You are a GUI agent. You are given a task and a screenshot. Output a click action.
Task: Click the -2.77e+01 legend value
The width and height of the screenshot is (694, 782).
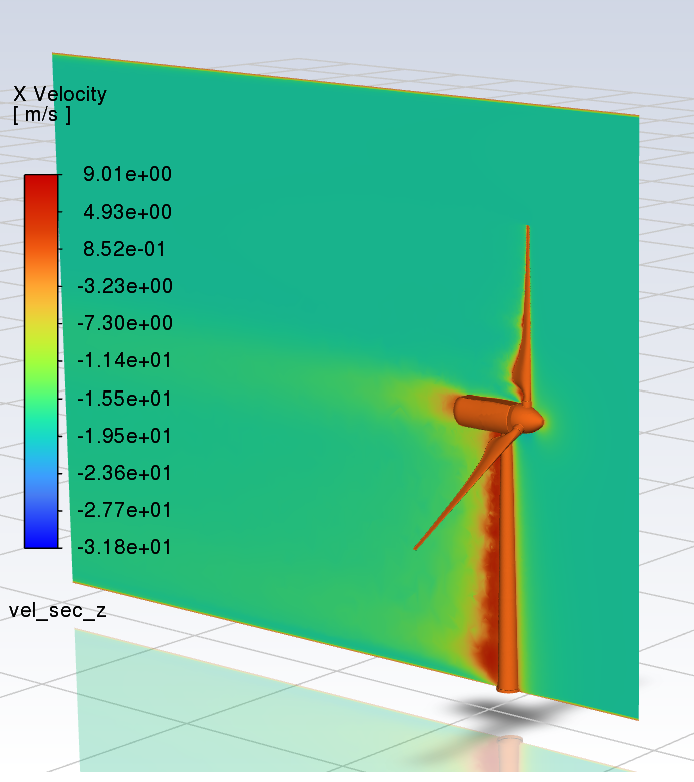[x=124, y=510]
